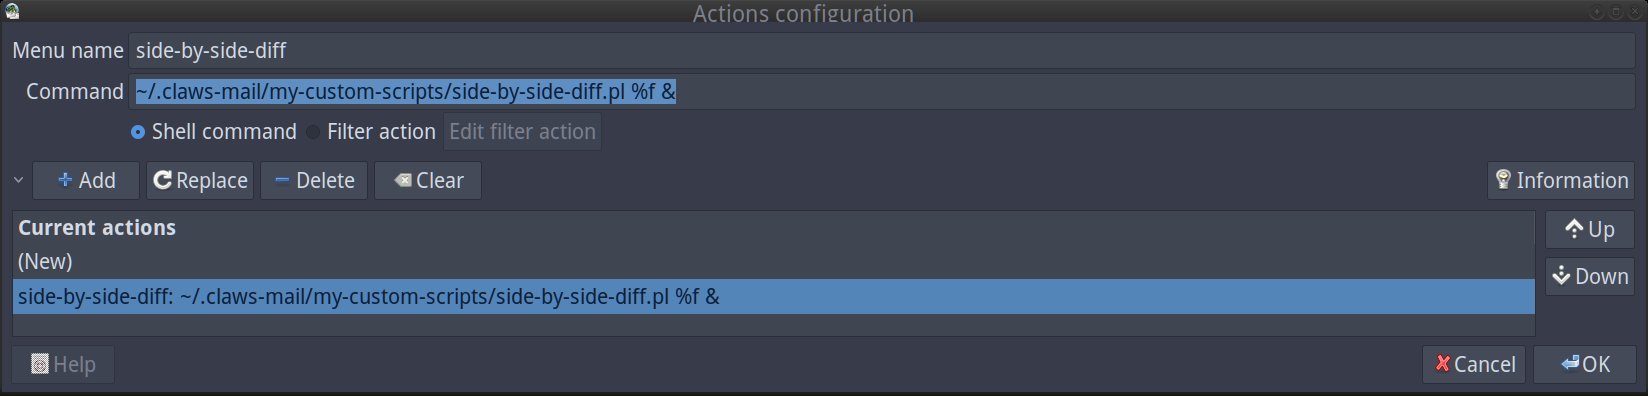Collapse the expander arrow beside Add
Image resolution: width=1648 pixels, height=396 pixels.
18,181
